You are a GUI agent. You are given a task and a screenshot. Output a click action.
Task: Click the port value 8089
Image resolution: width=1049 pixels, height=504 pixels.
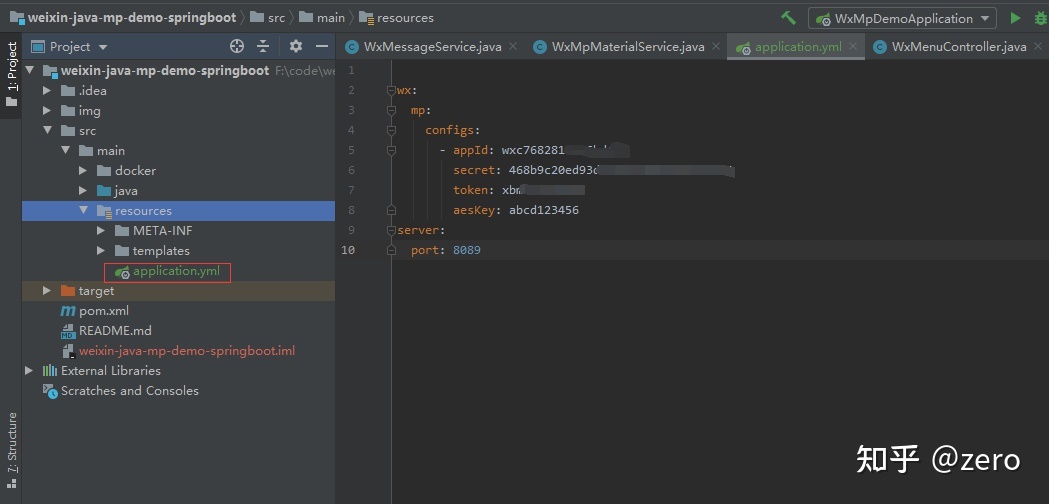466,250
